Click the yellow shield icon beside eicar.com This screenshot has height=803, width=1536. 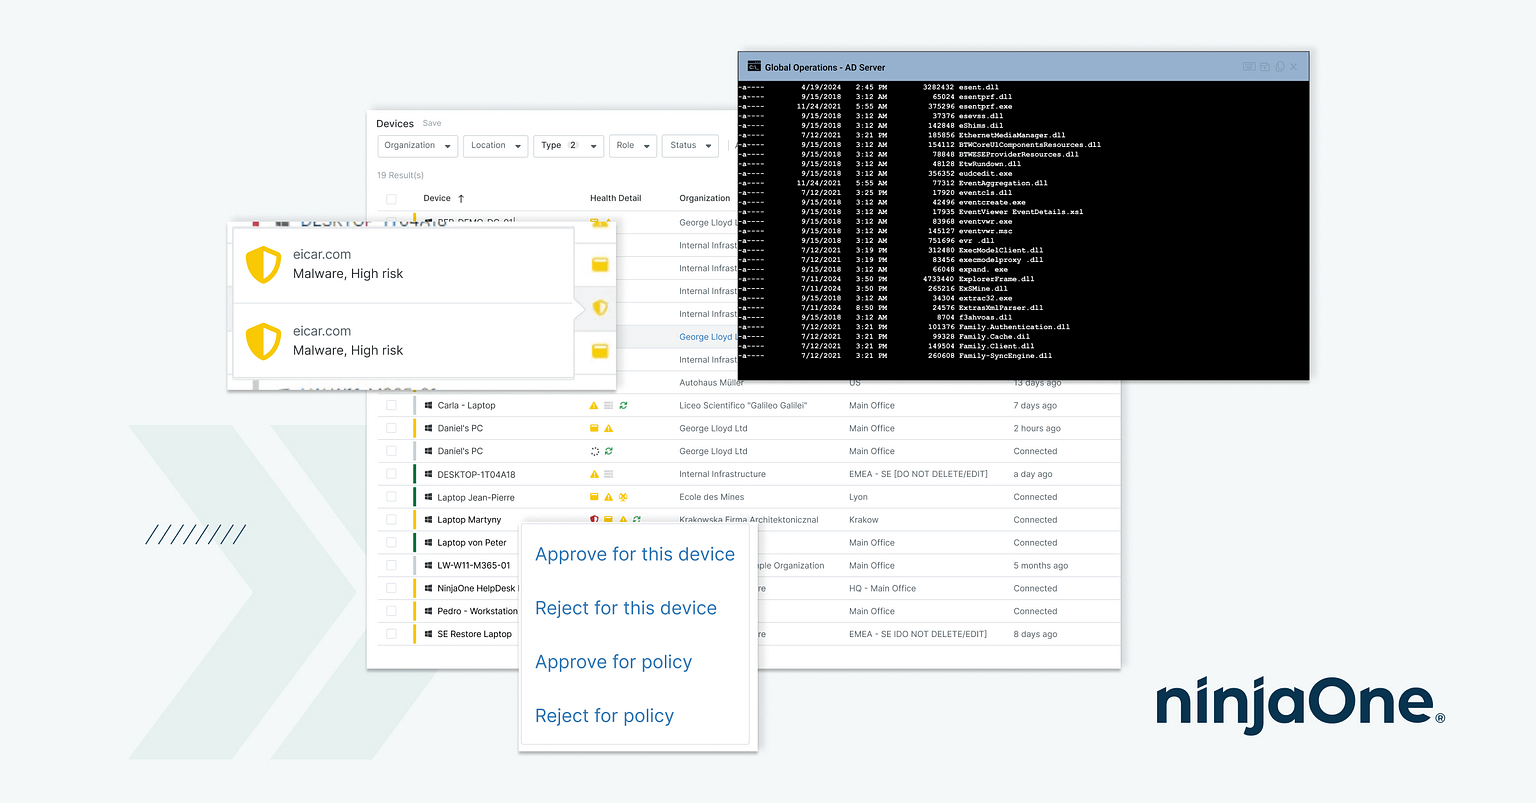pos(263,264)
